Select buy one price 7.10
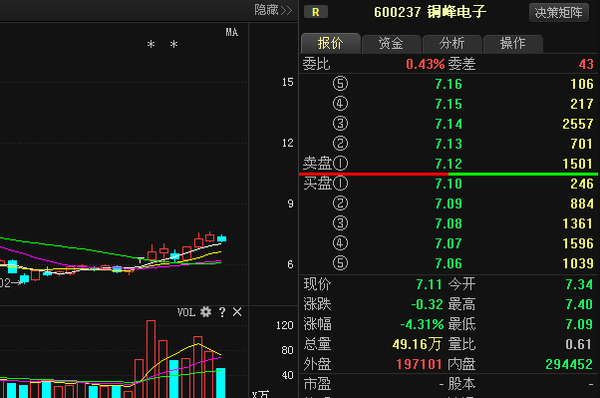This screenshot has width=600, height=398. click(x=448, y=184)
